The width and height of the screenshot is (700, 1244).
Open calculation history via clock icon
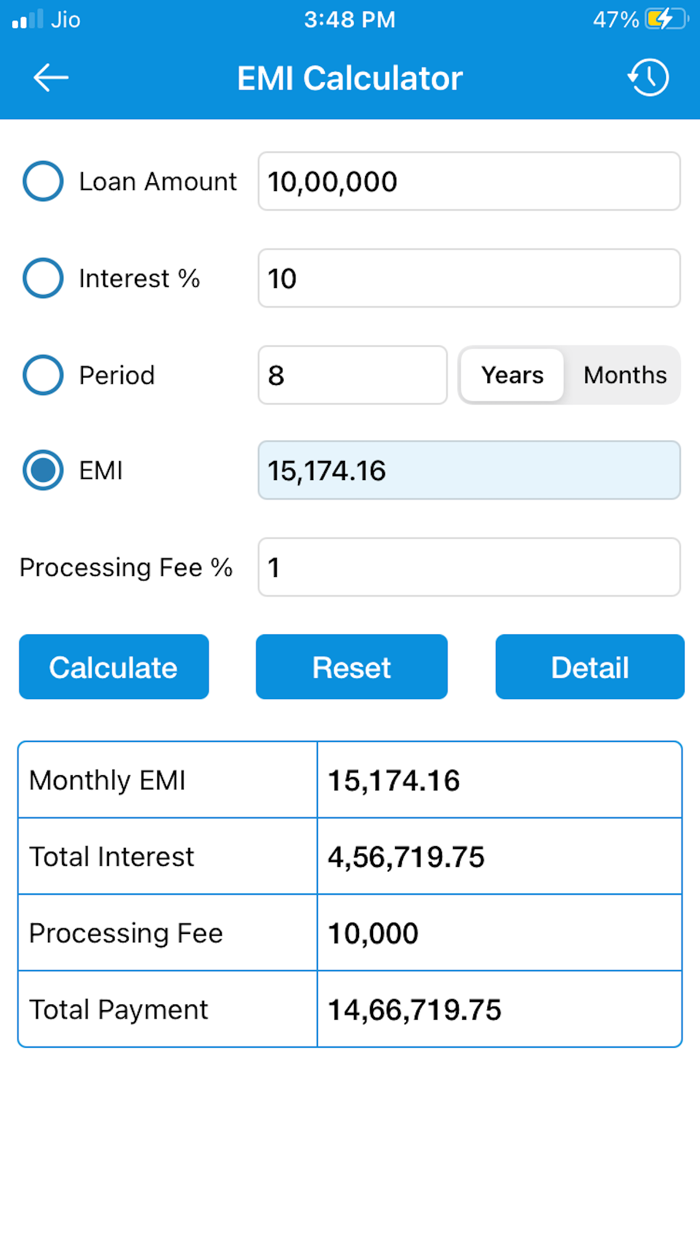tap(648, 77)
